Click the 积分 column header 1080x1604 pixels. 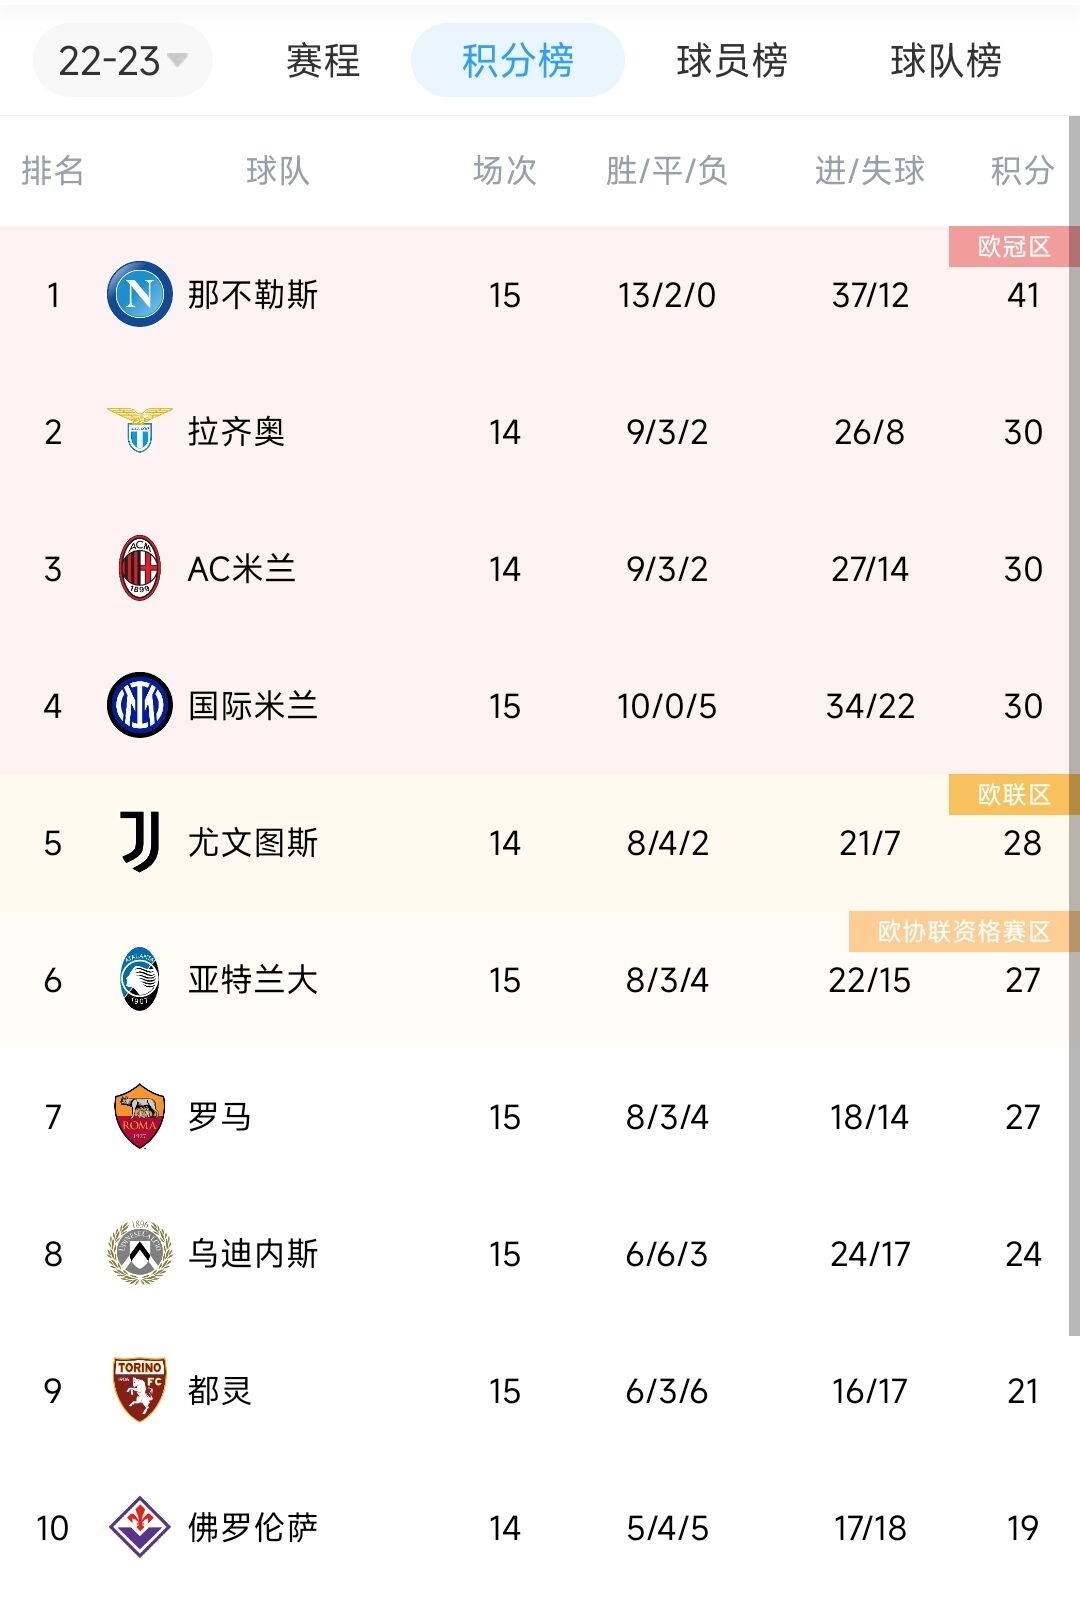[1022, 171]
